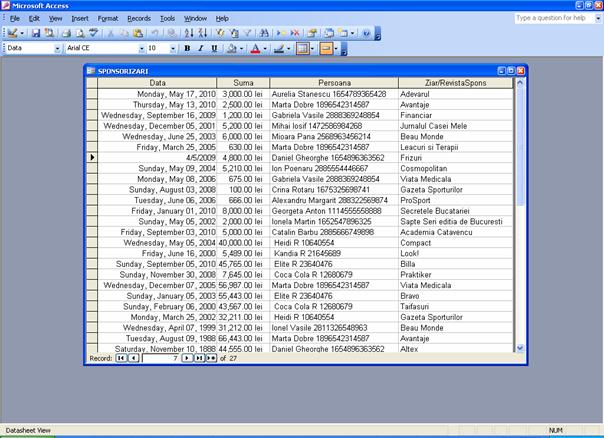This screenshot has width=604, height=438.
Task: Click the Sort Descending icon
Action: pos(201,33)
